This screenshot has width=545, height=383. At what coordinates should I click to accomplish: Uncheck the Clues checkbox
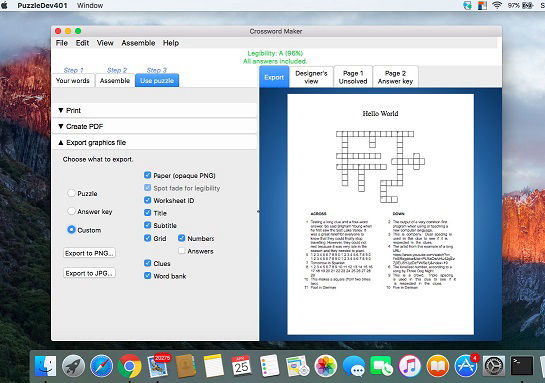tap(147, 263)
